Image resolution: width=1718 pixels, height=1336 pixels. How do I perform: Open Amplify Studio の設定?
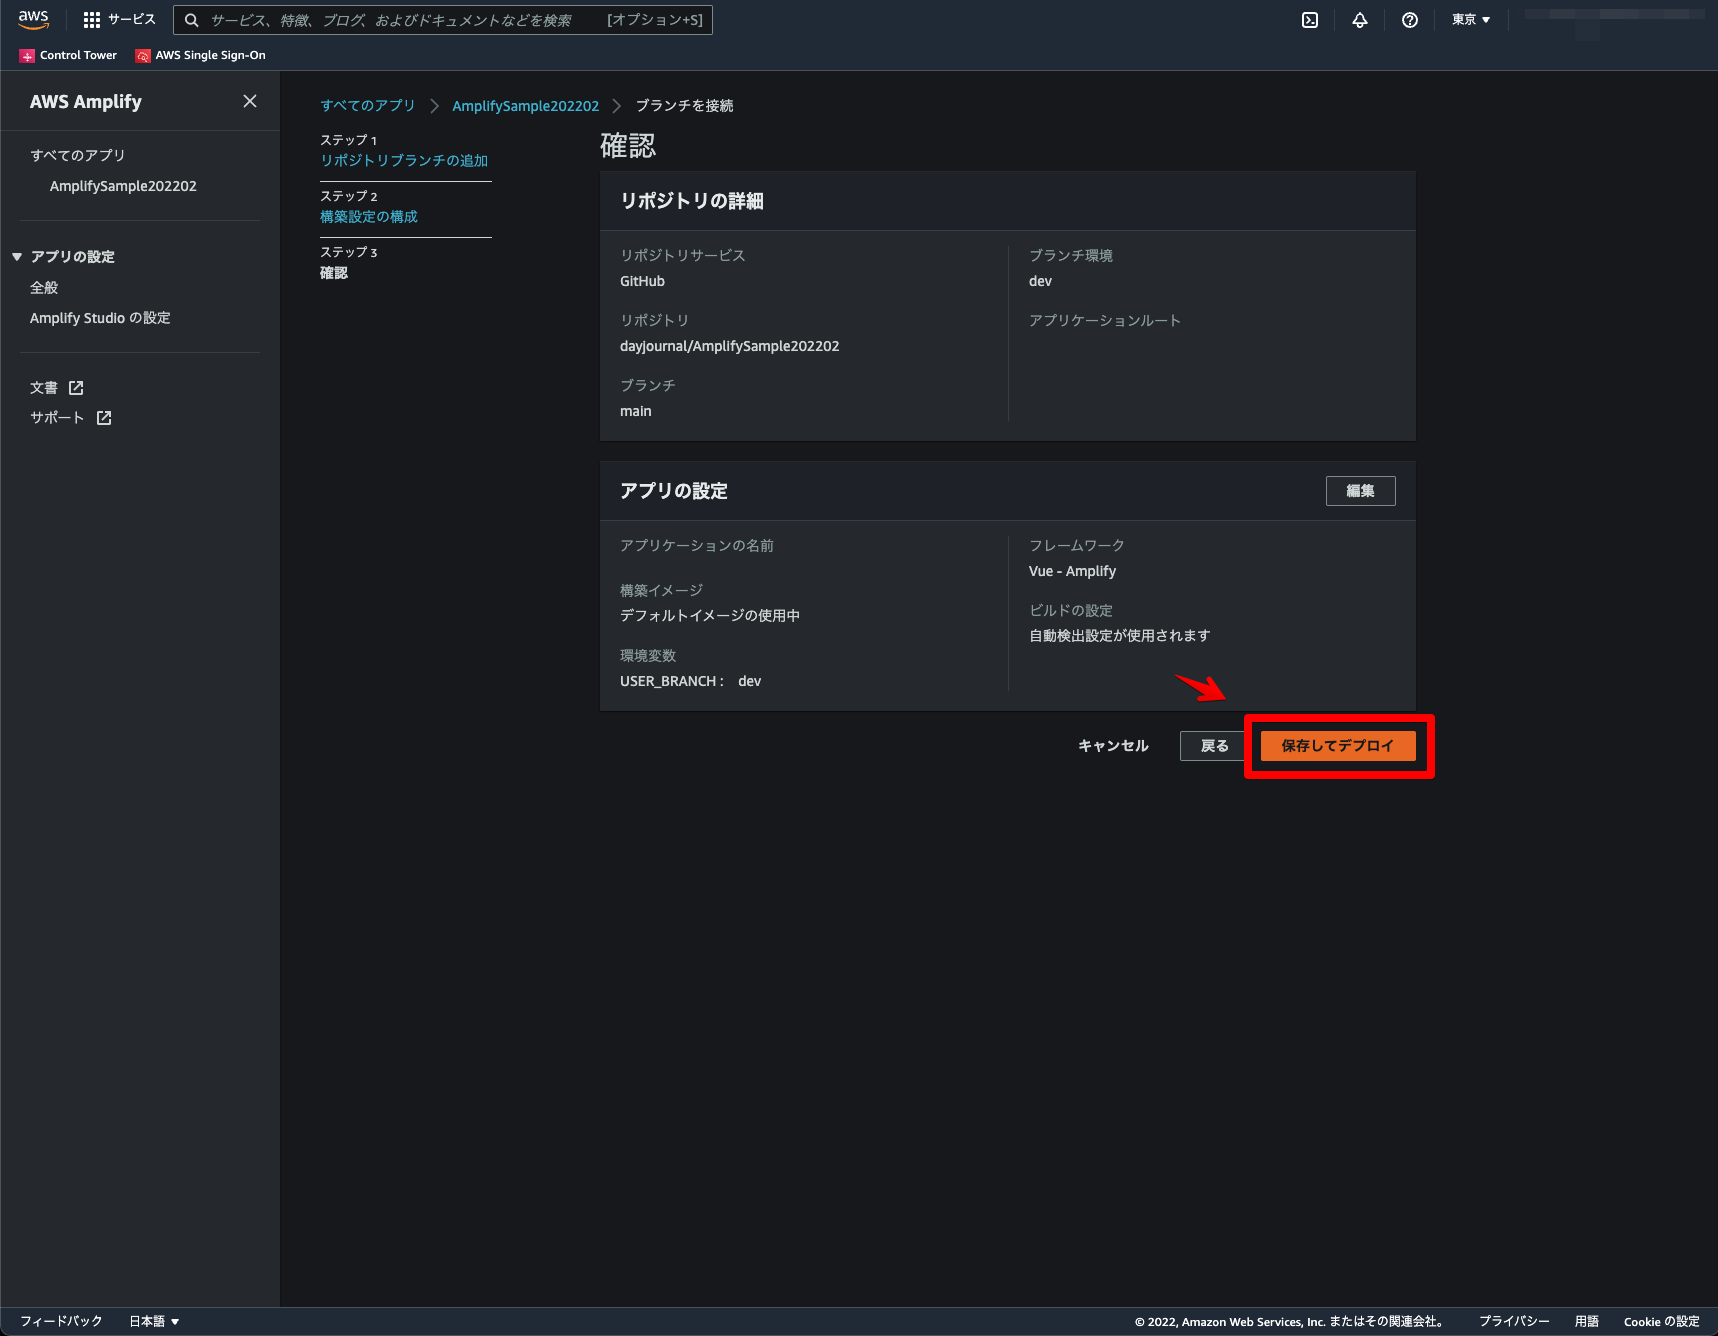[100, 318]
